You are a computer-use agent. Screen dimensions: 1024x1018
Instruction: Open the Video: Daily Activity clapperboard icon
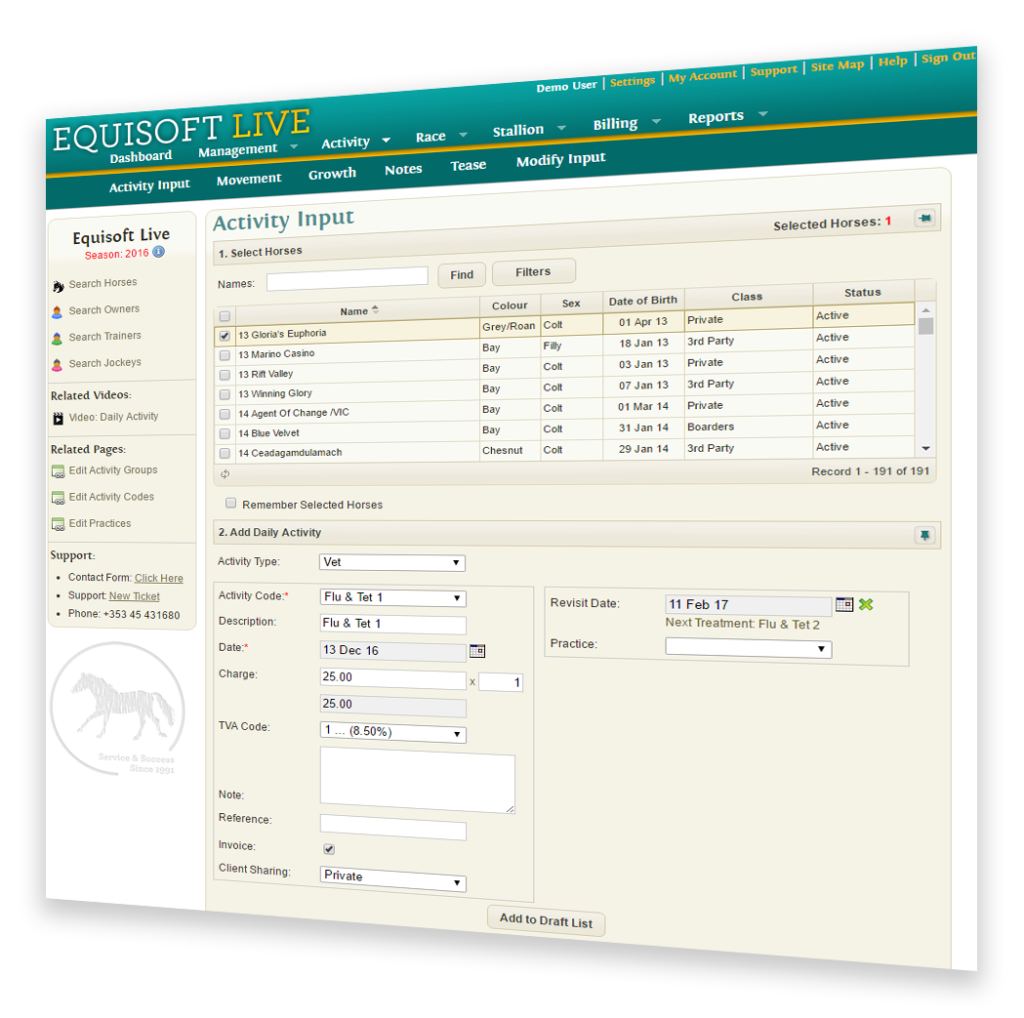(x=58, y=417)
